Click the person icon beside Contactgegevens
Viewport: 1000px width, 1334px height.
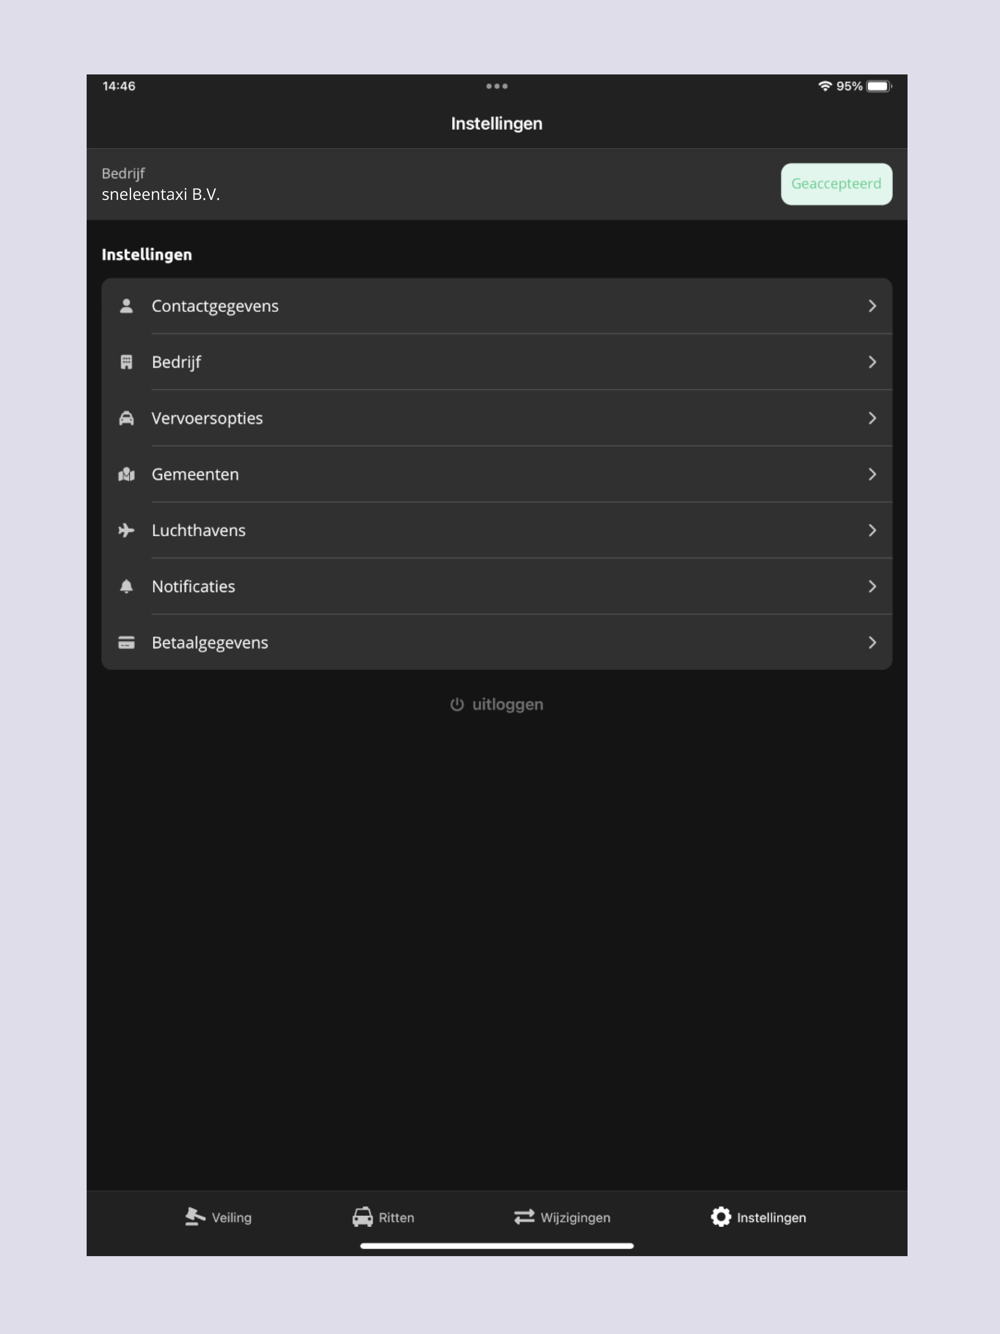(126, 306)
